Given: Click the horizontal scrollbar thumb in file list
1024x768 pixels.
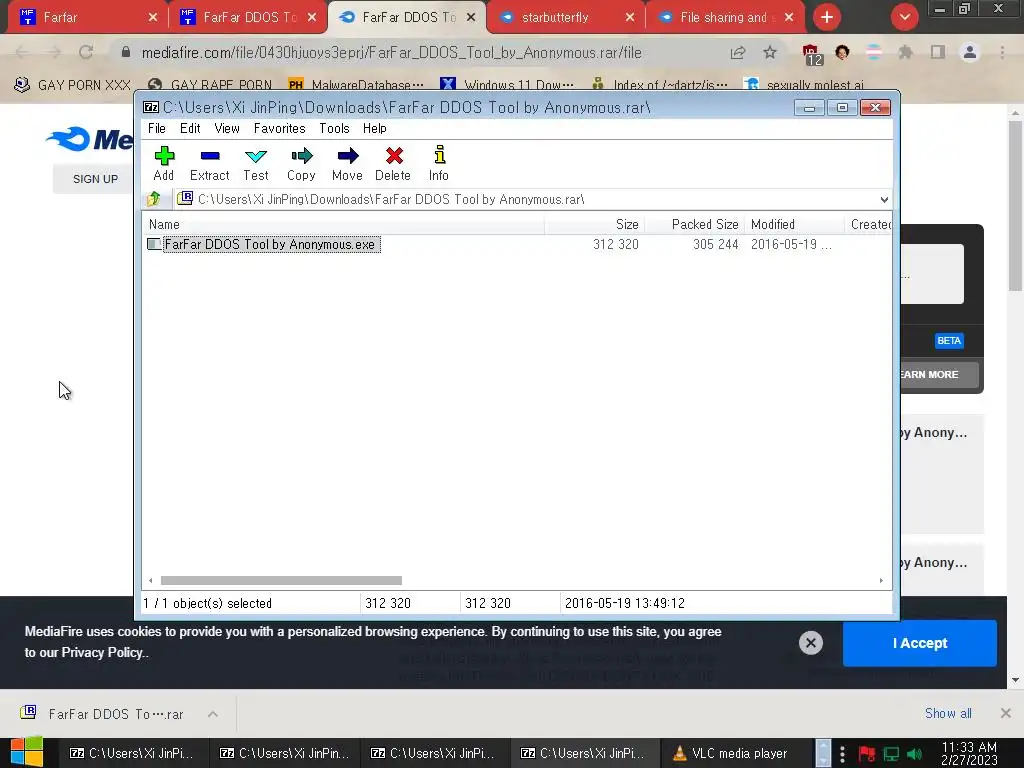Looking at the screenshot, I should tap(281, 581).
